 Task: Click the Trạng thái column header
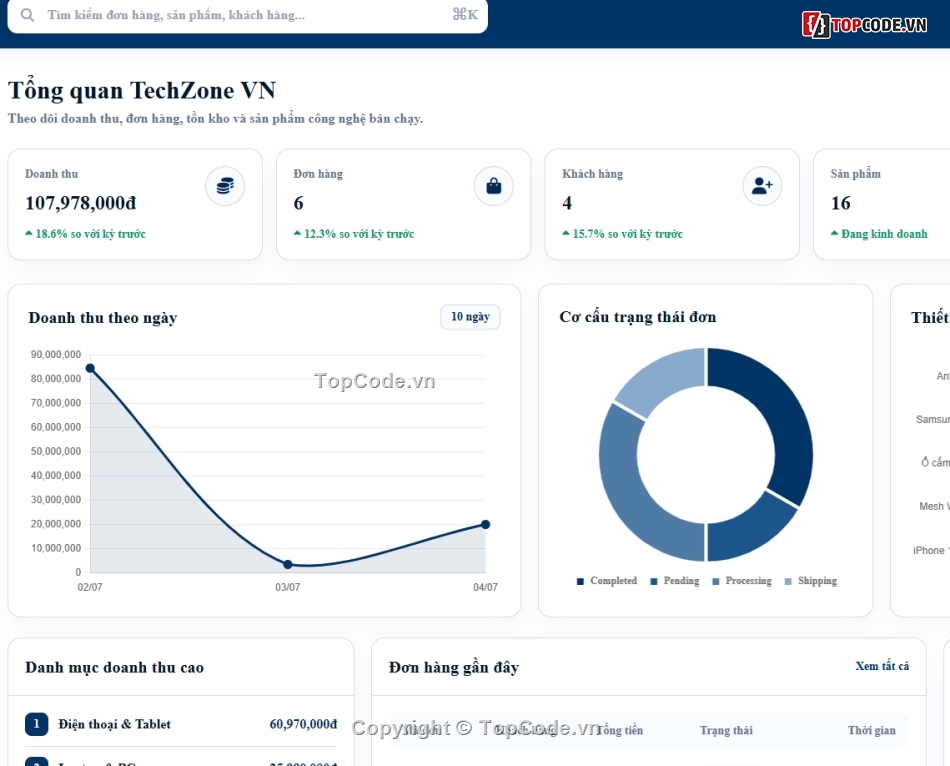click(x=726, y=730)
